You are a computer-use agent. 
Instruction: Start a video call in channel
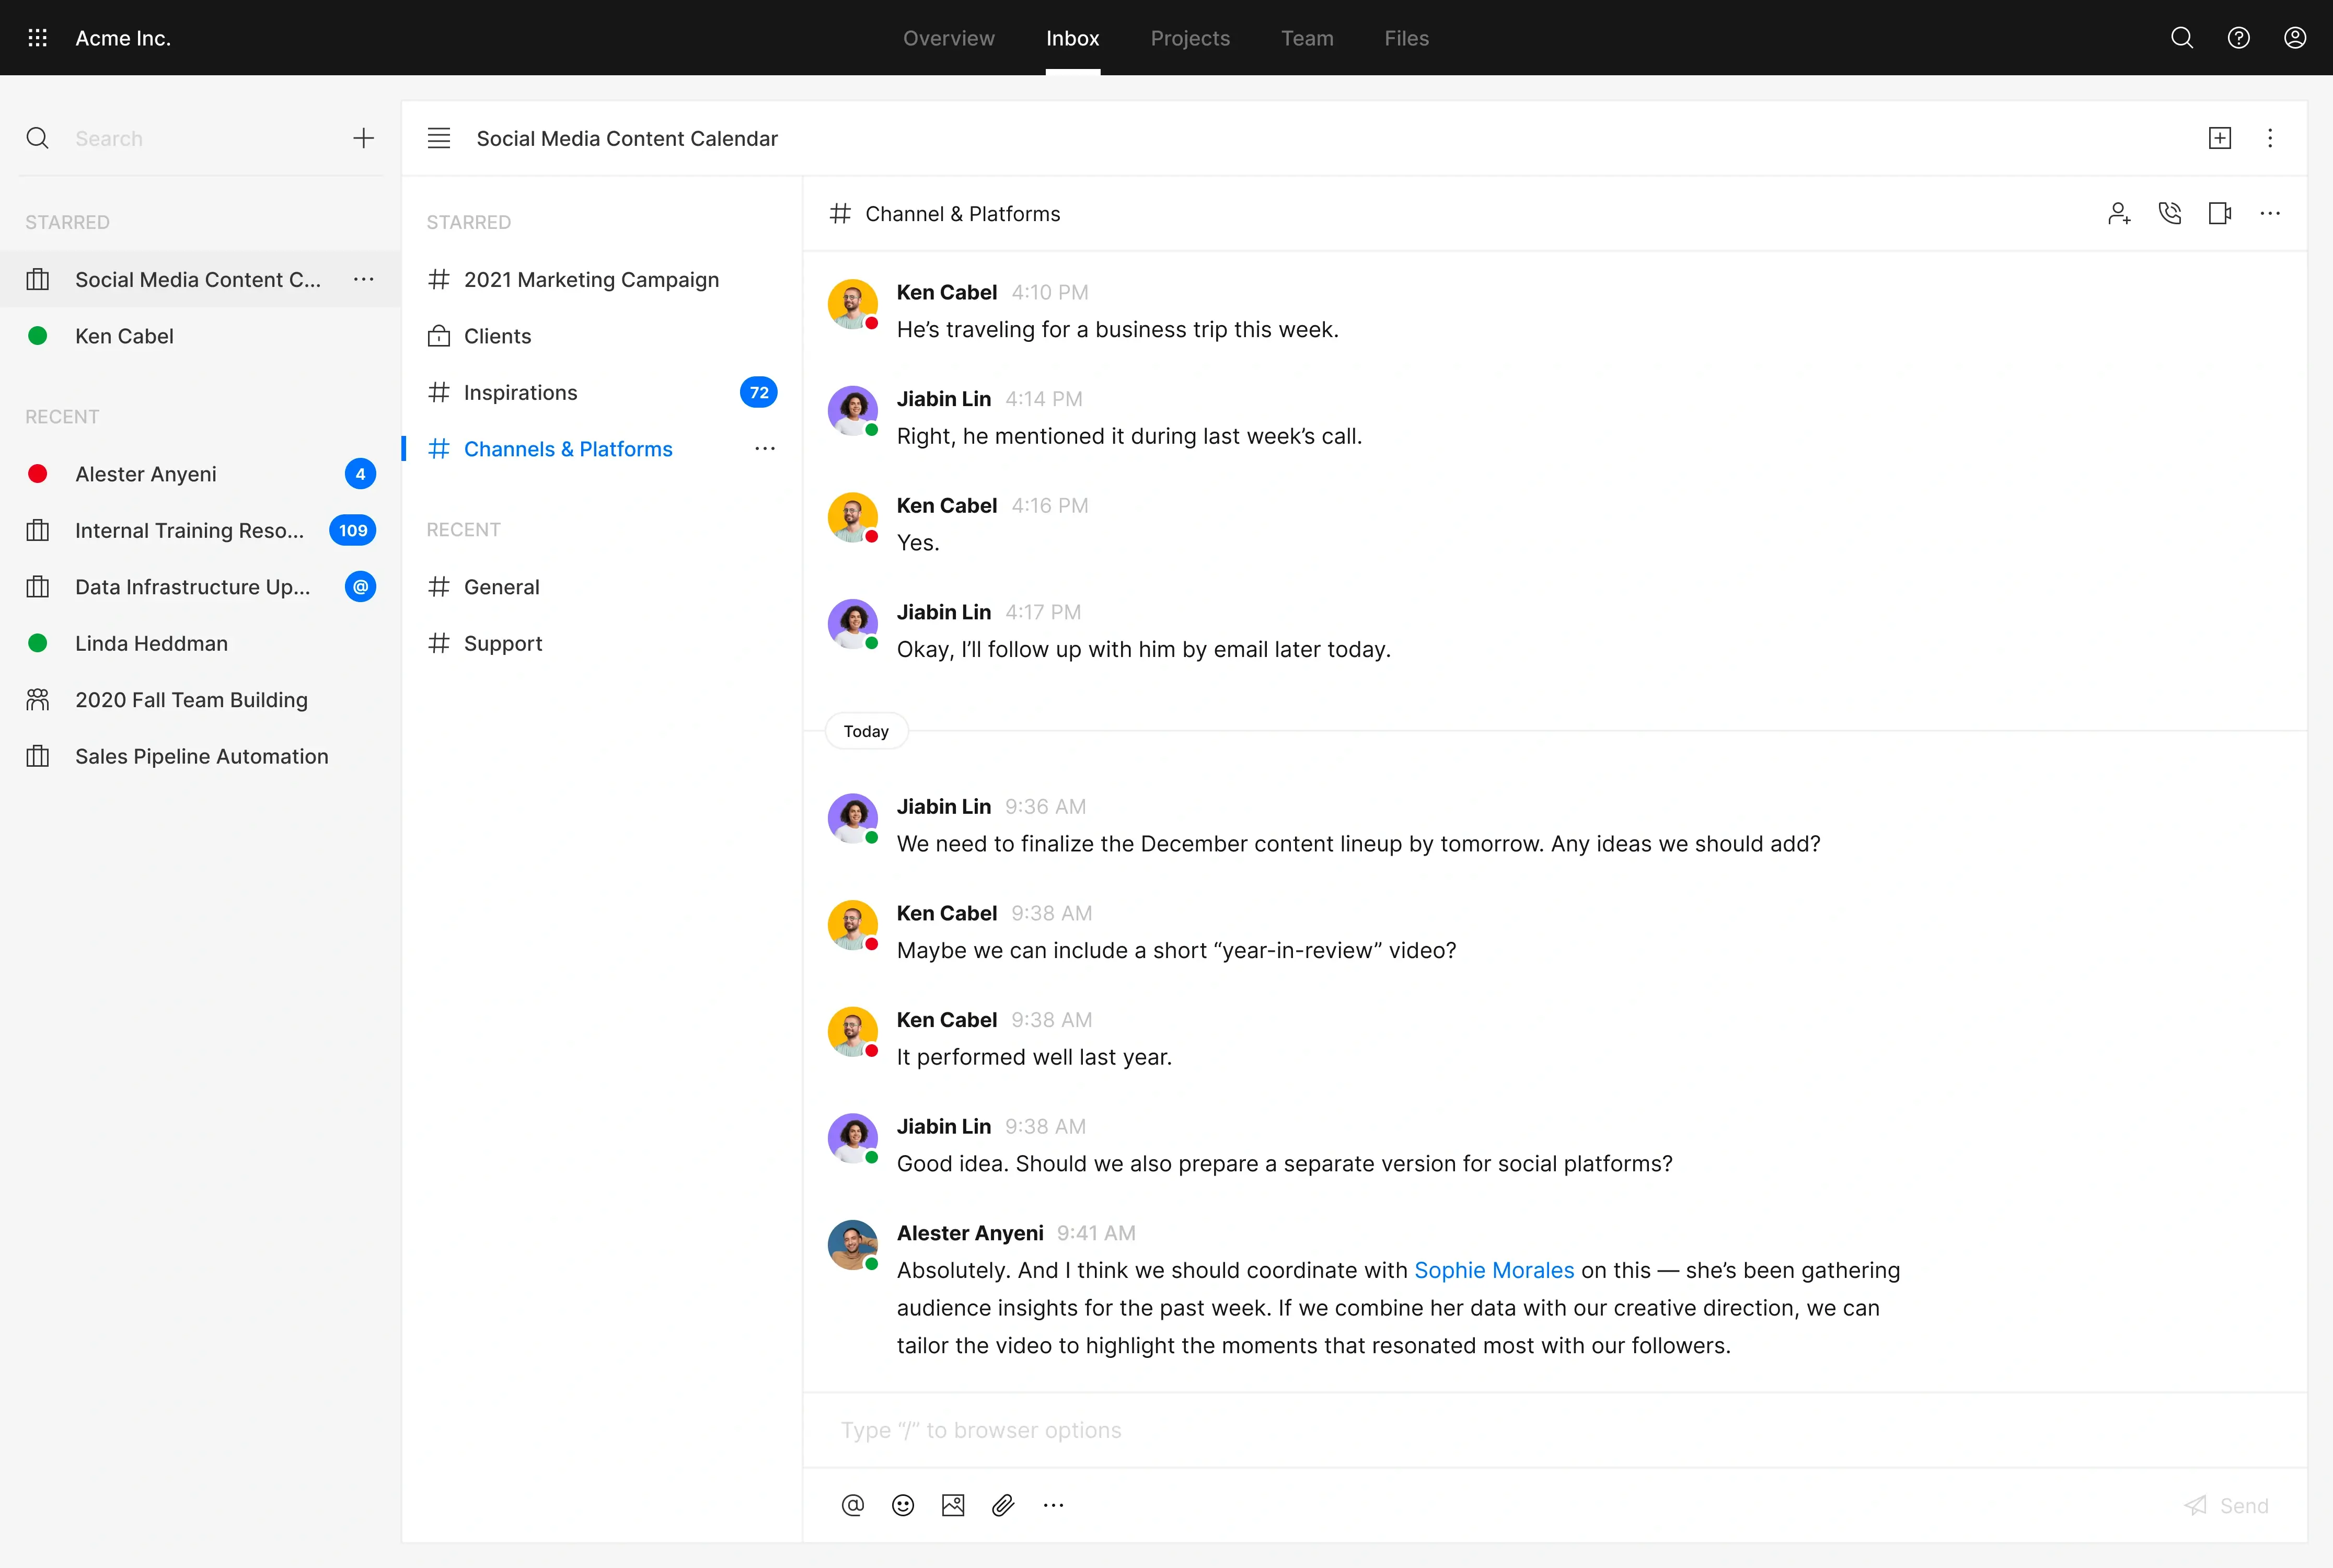(x=2219, y=213)
